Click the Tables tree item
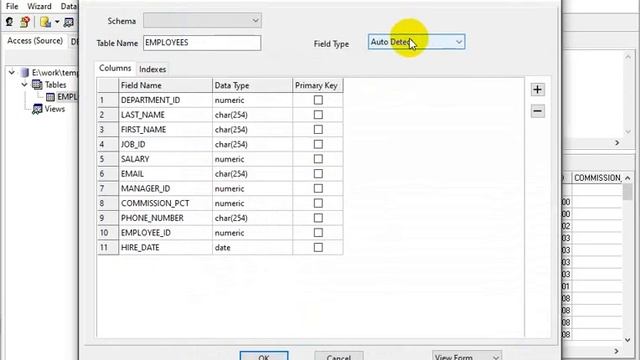 tap(56, 84)
